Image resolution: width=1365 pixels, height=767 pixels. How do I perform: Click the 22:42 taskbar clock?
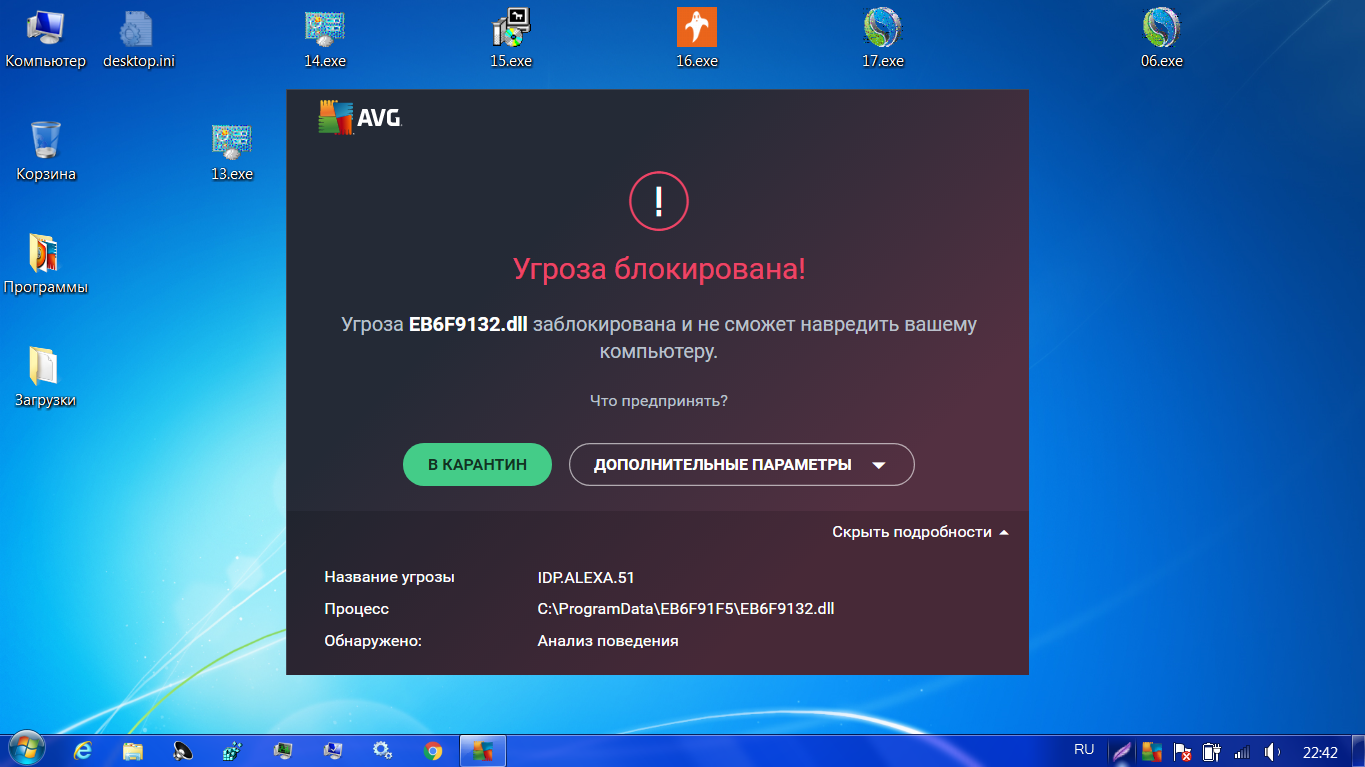[1320, 752]
